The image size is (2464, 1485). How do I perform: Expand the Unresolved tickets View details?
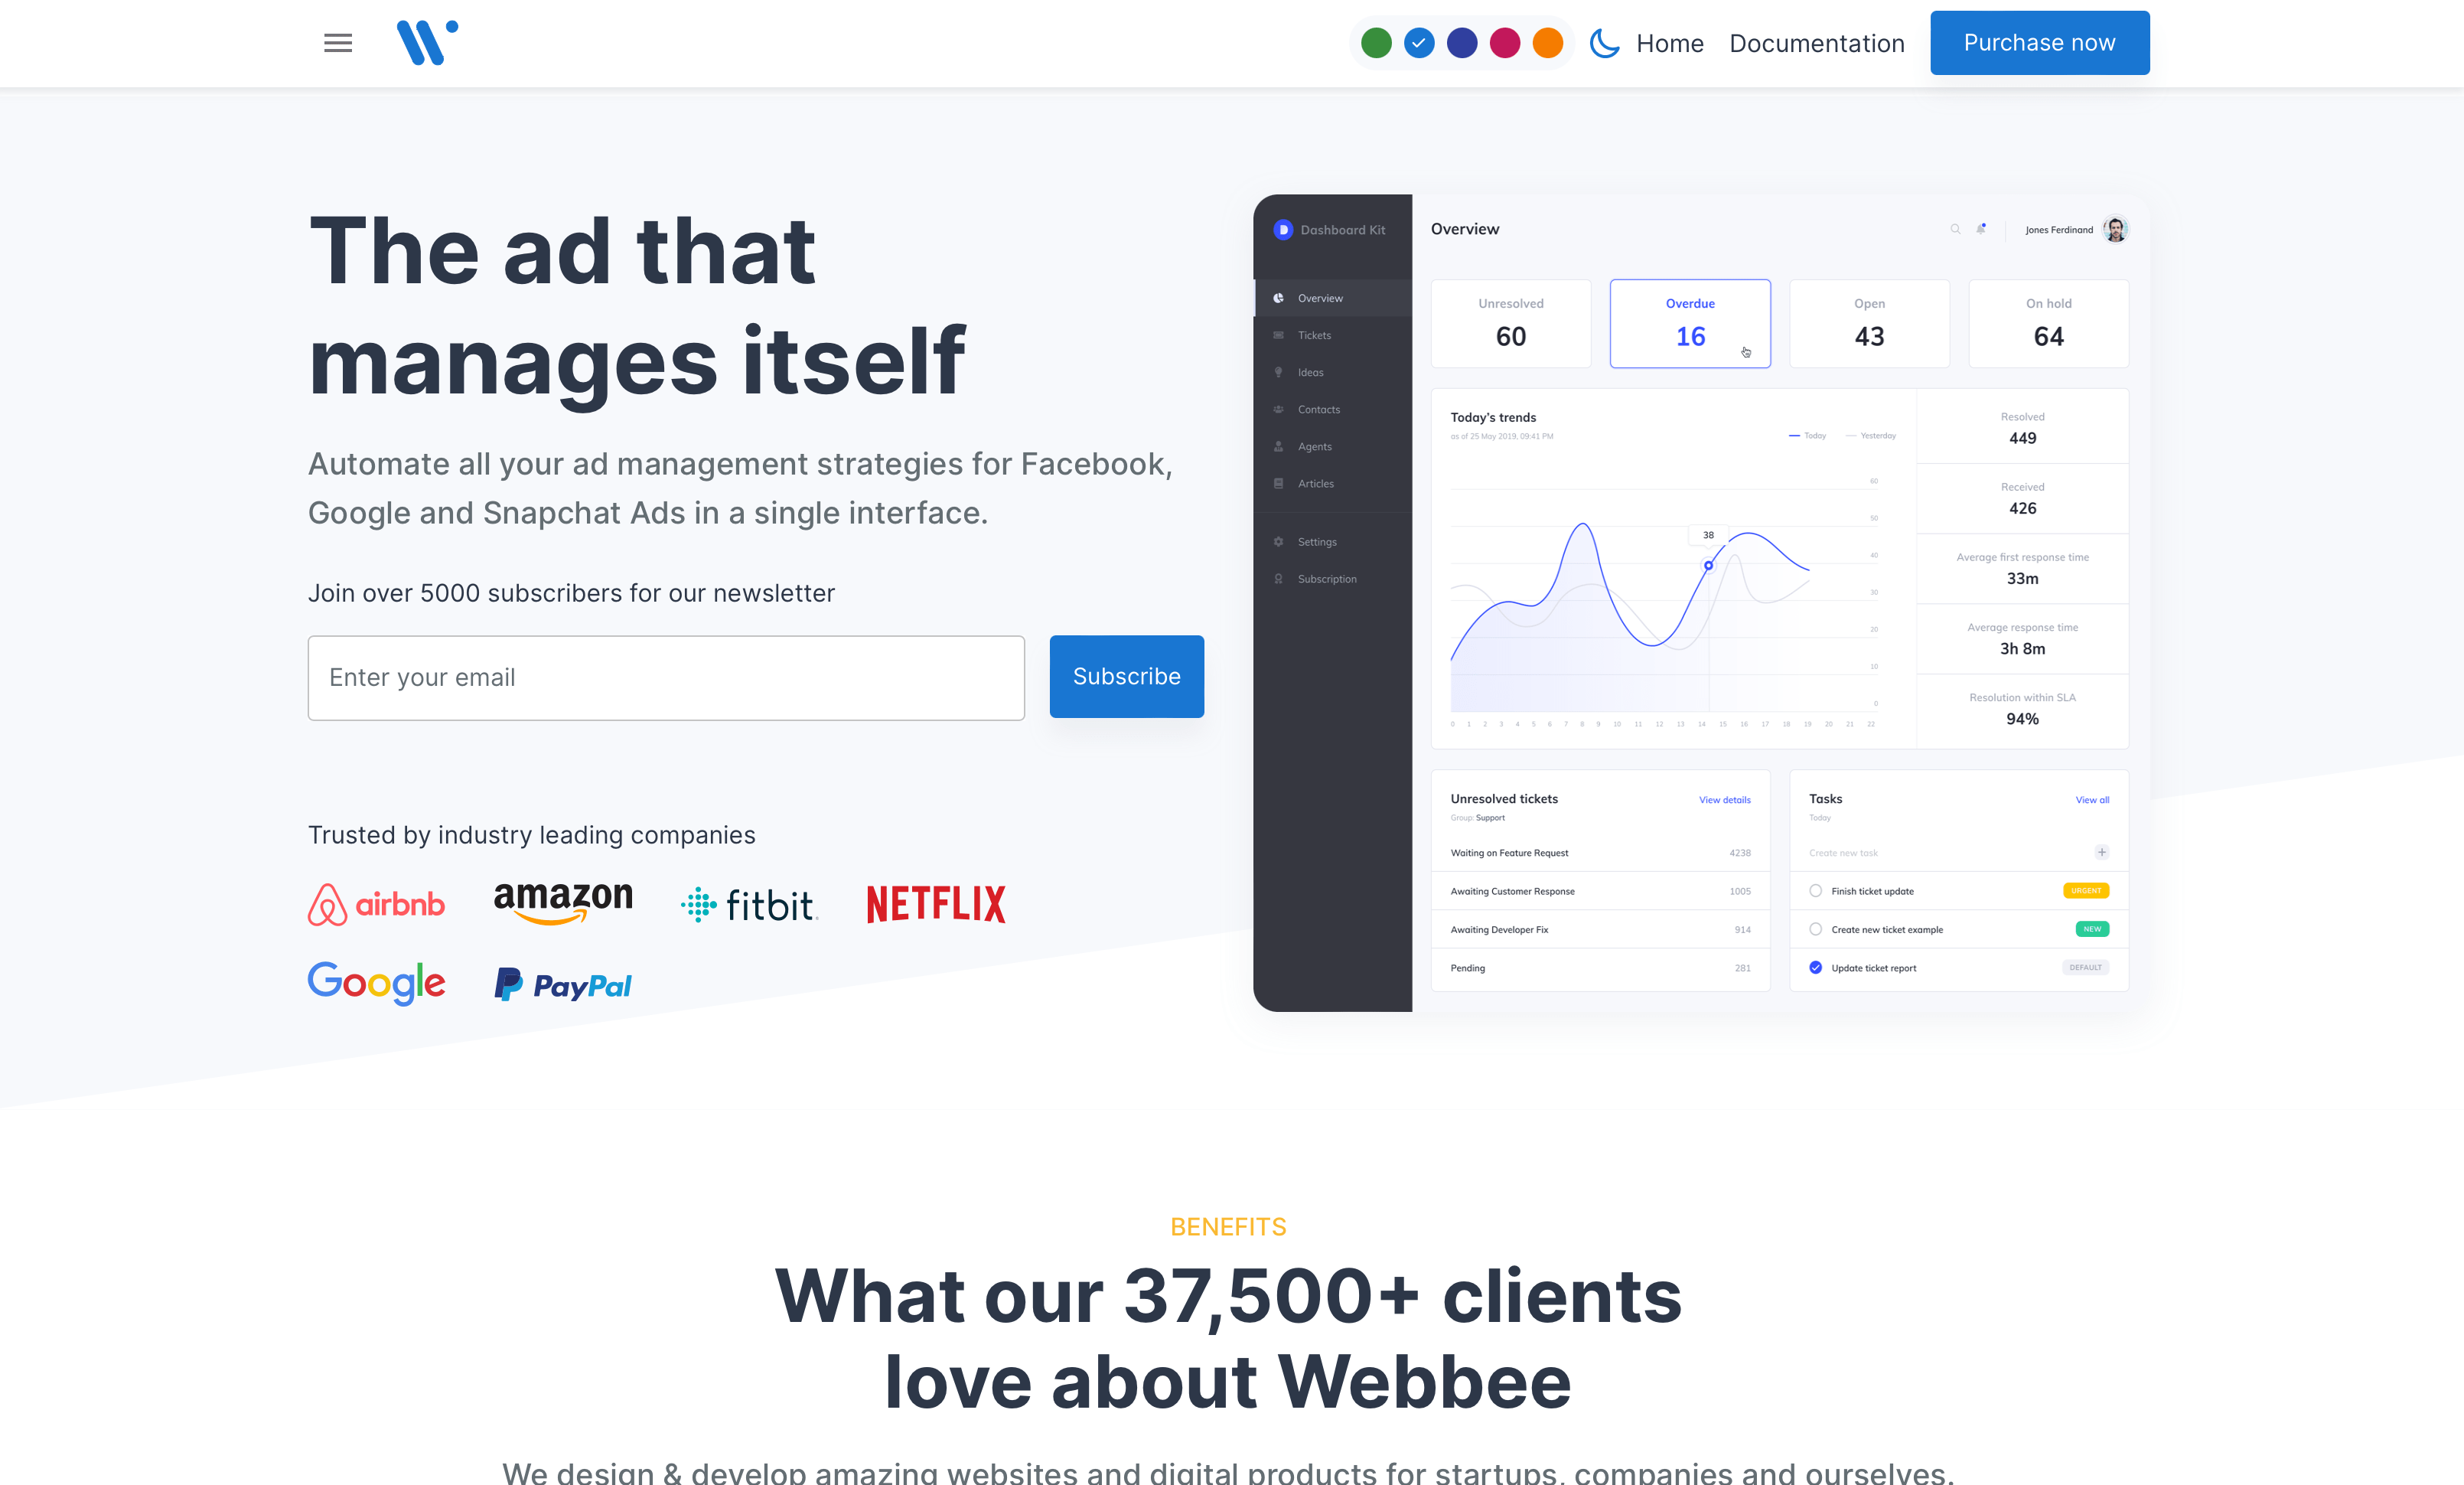point(1725,800)
